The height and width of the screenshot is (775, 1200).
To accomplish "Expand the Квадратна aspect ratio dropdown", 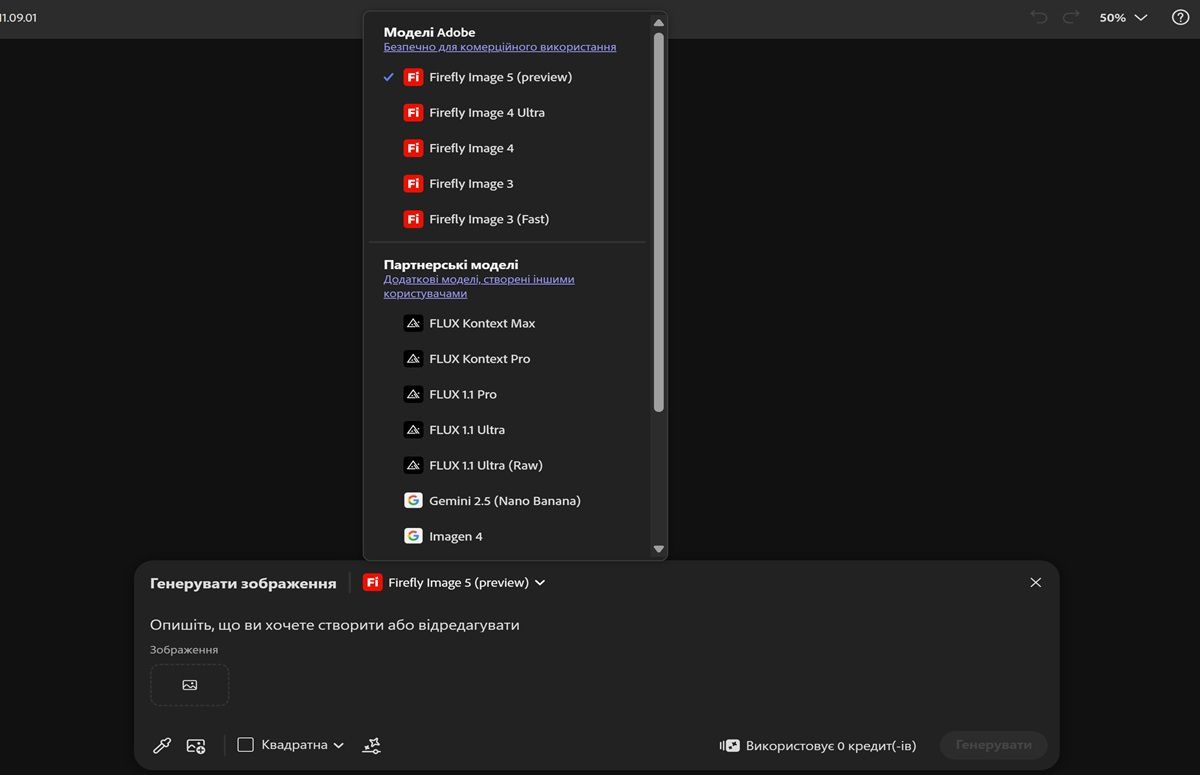I will (291, 745).
